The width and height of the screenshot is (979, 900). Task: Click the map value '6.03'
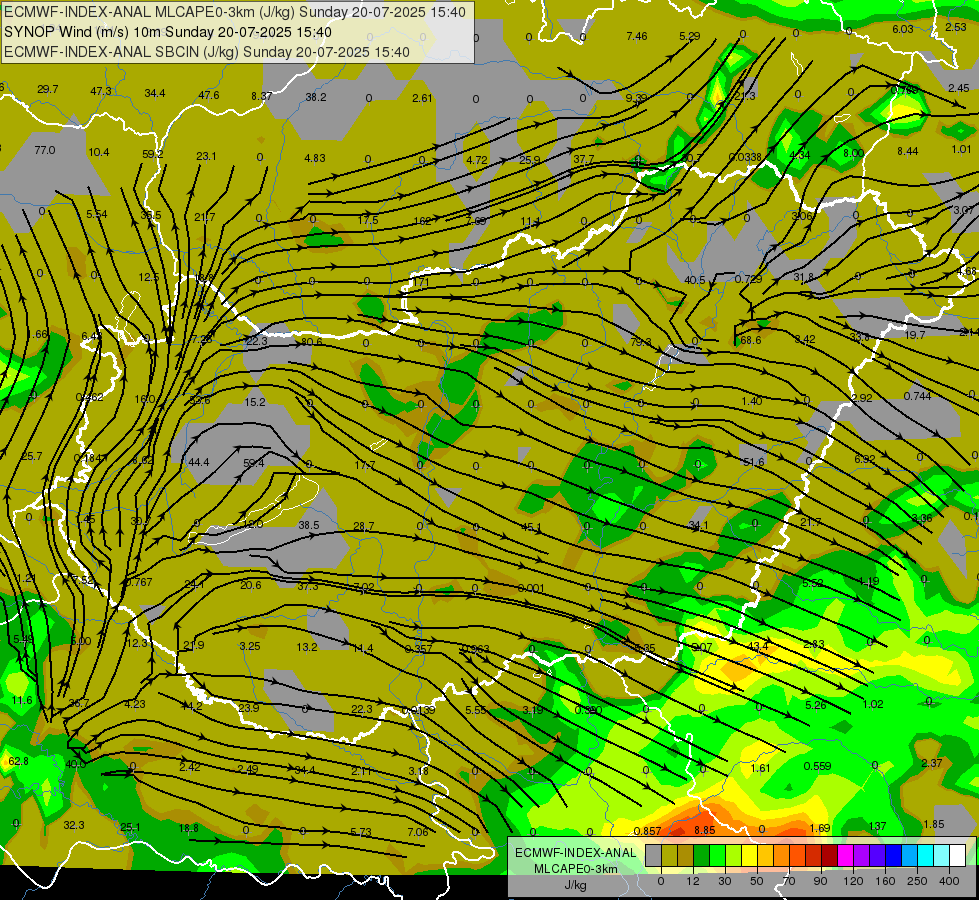(903, 29)
